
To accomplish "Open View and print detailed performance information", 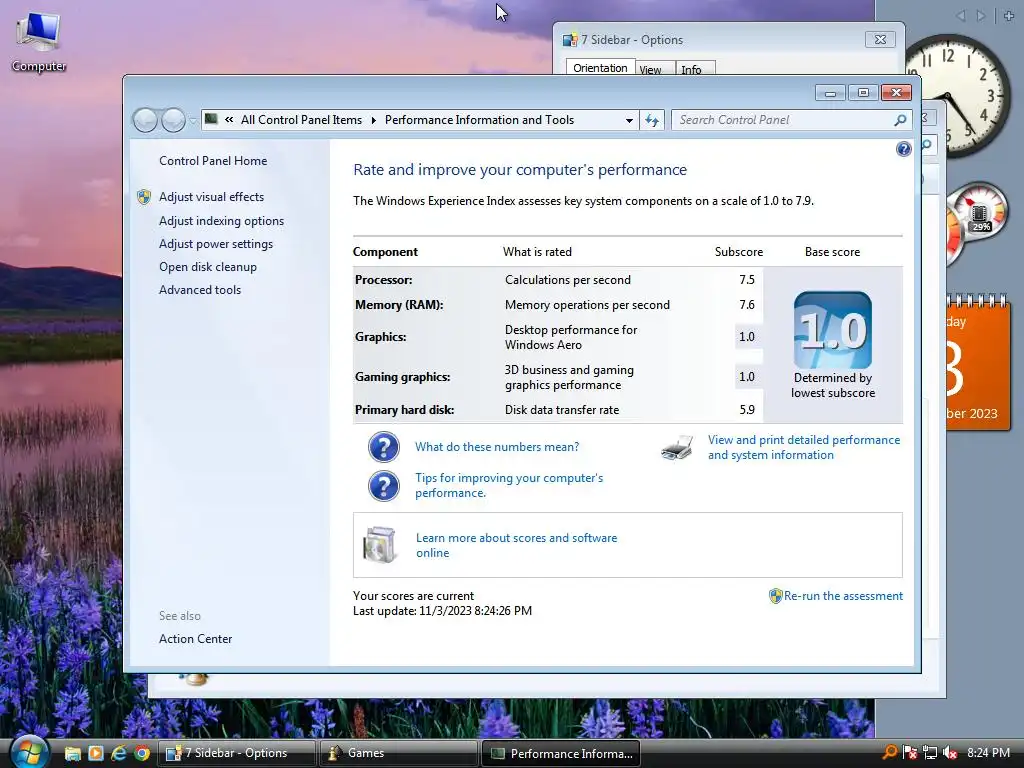I will (x=804, y=447).
